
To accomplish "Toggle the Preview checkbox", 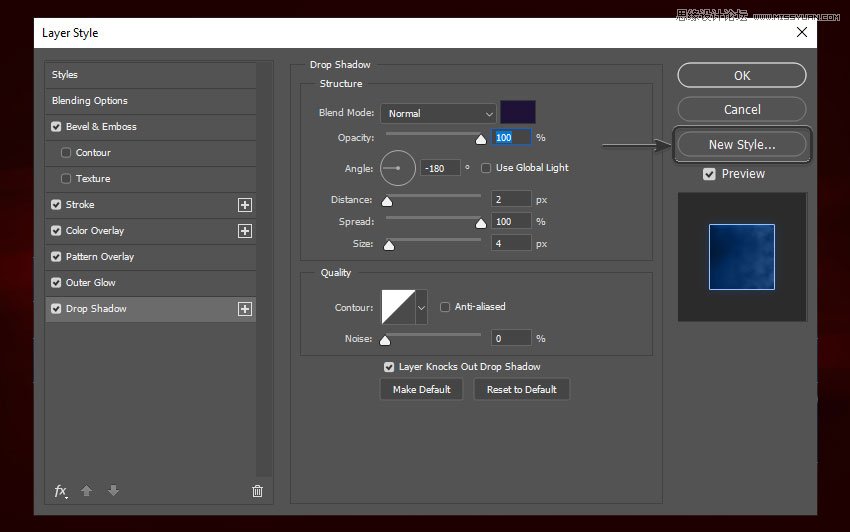I will coord(709,174).
